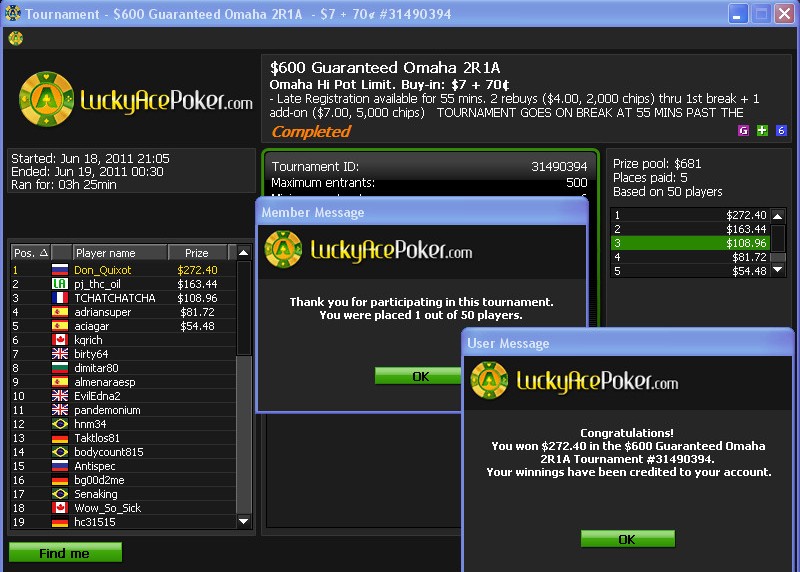This screenshot has height=572, width=800.
Task: Select player row bodycount815
Action: pyautogui.click(x=123, y=452)
